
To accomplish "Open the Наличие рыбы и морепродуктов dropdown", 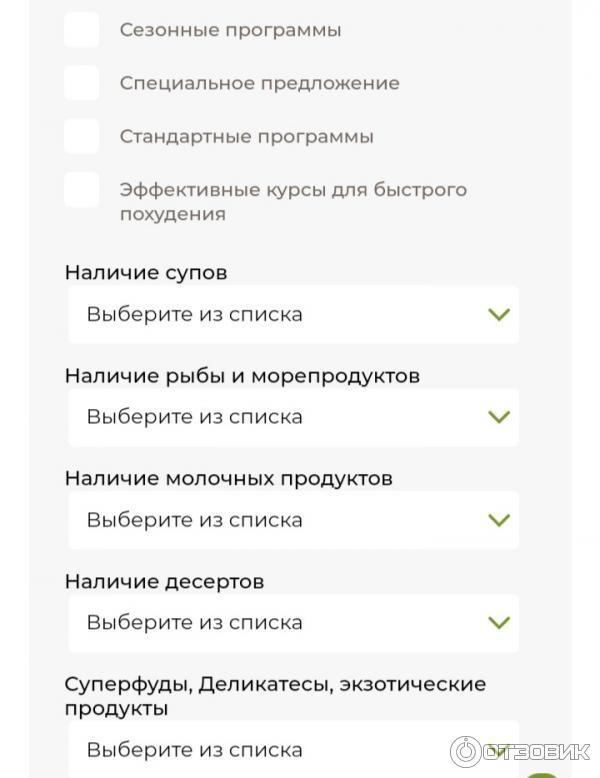I will coord(293,417).
